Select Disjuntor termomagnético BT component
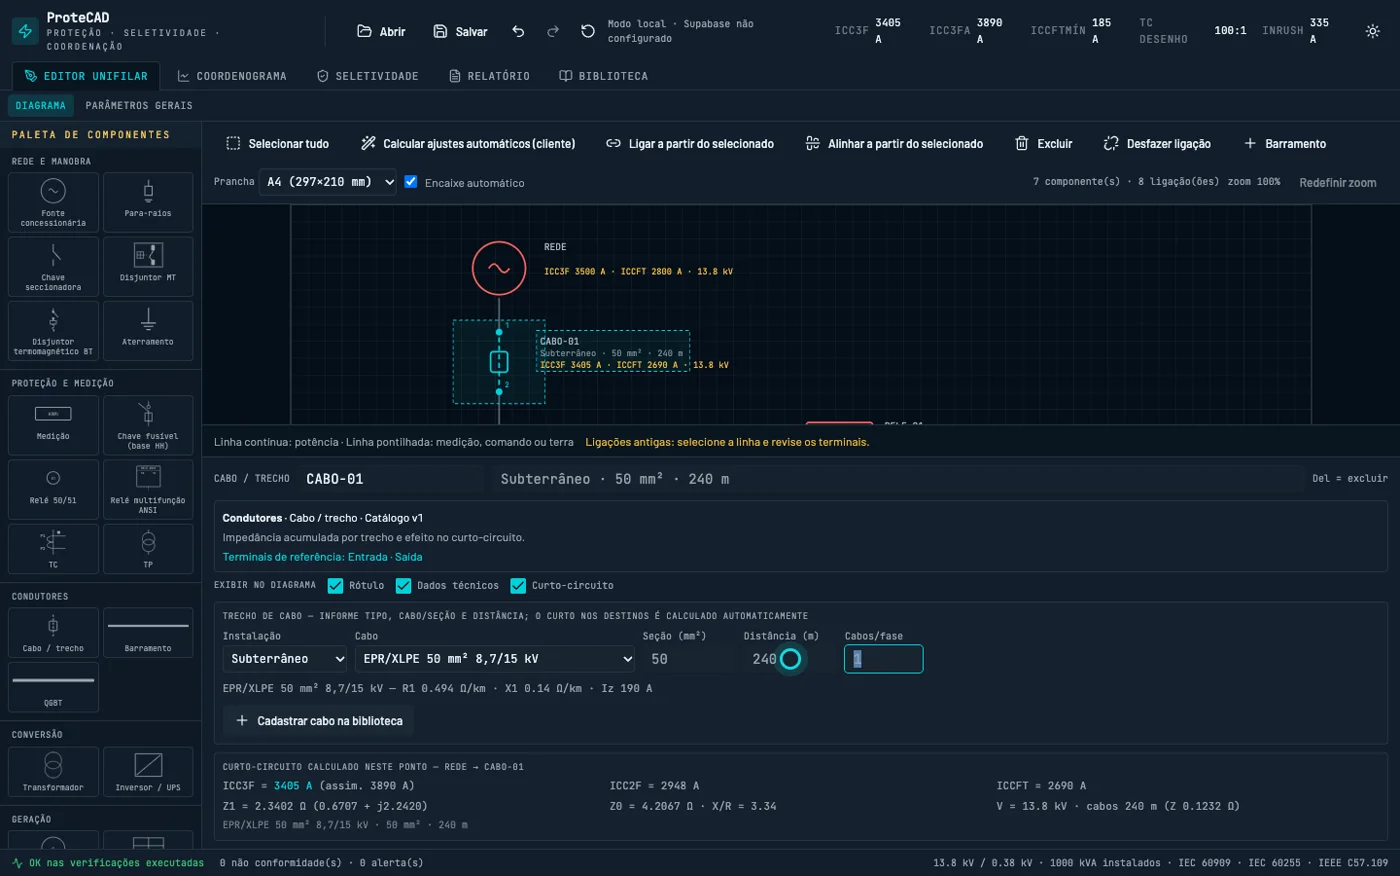 [x=53, y=331]
